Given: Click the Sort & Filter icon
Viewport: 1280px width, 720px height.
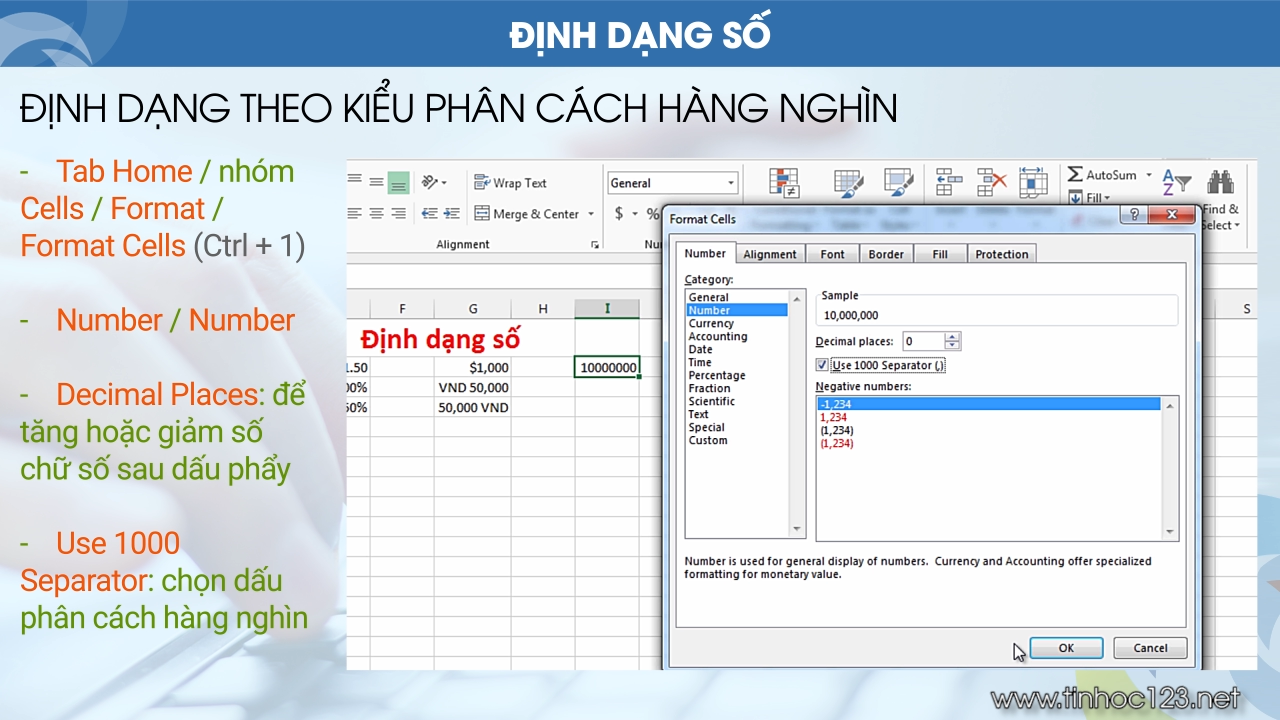Looking at the screenshot, I should pyautogui.click(x=1176, y=182).
